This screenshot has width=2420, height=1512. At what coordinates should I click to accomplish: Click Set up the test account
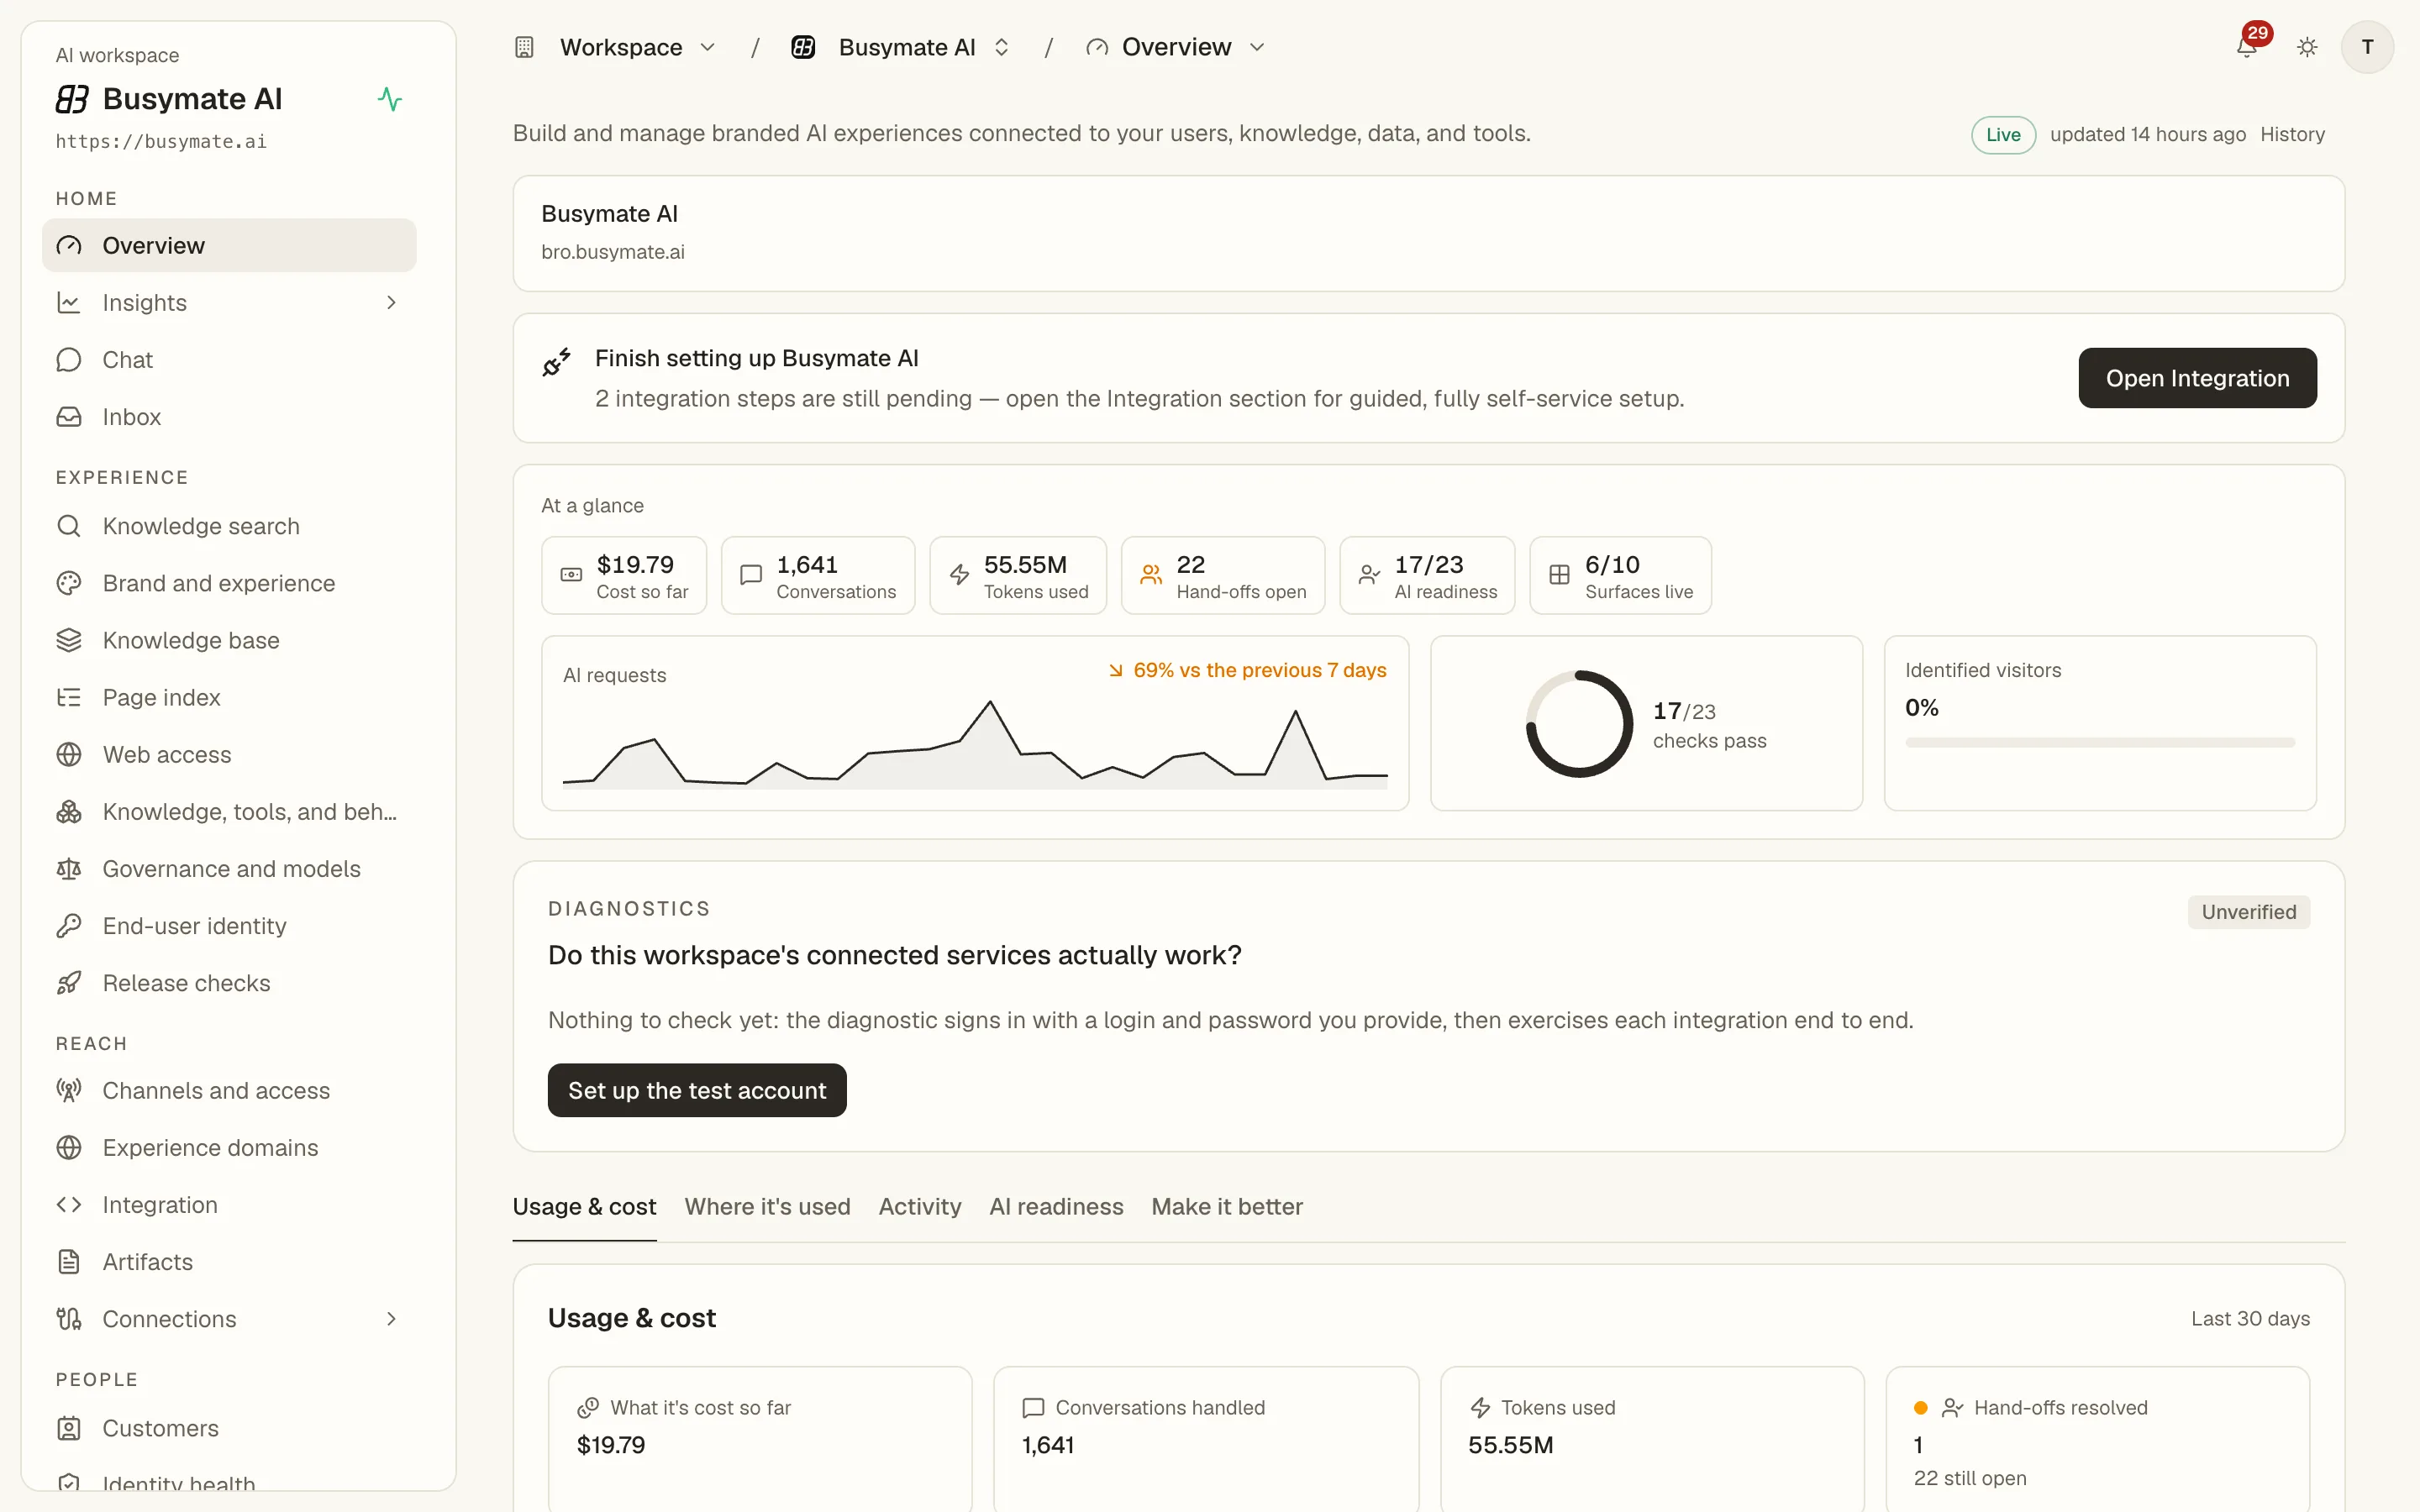[x=697, y=1090]
